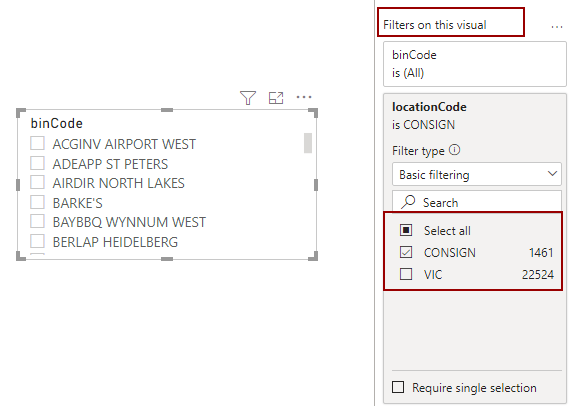Open Filters pane more options ellipsis
This screenshot has width=573, height=406.
pos(557,27)
